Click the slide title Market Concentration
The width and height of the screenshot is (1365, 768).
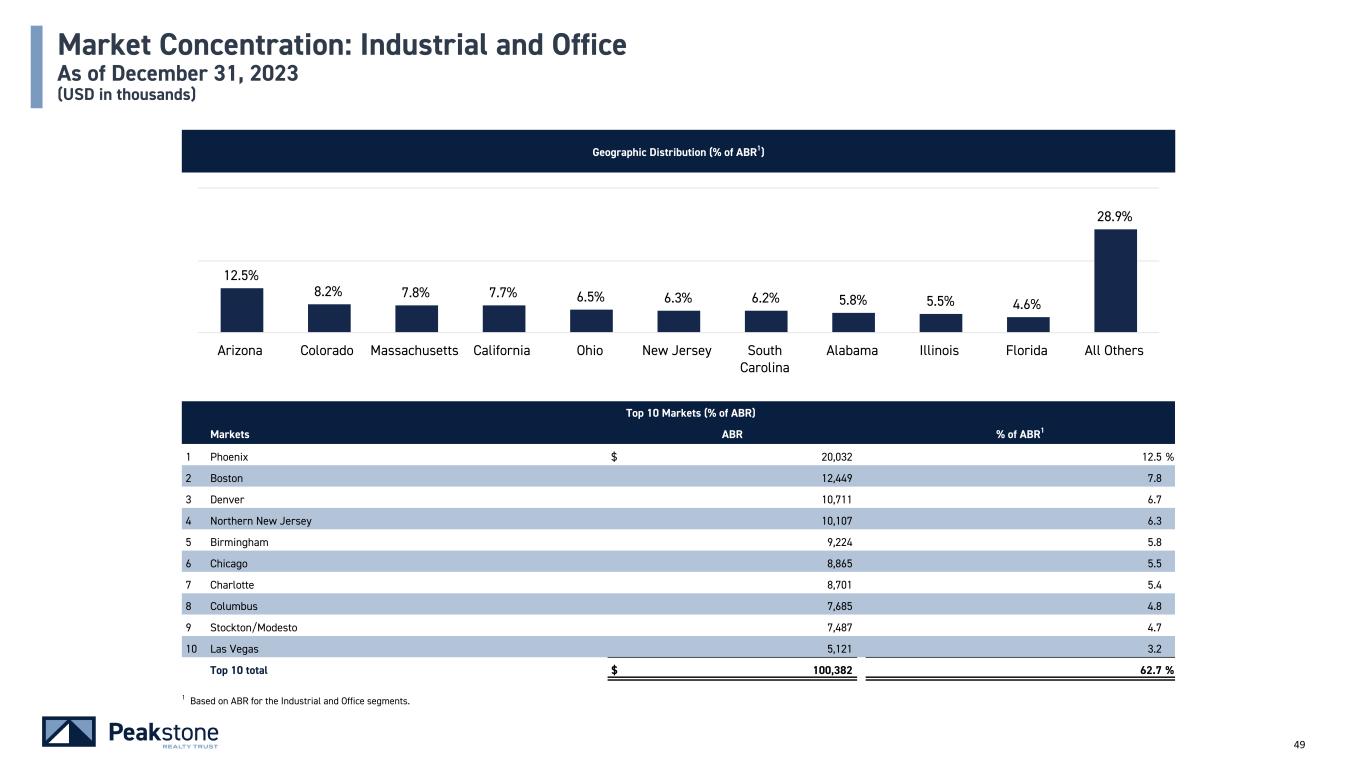342,45
